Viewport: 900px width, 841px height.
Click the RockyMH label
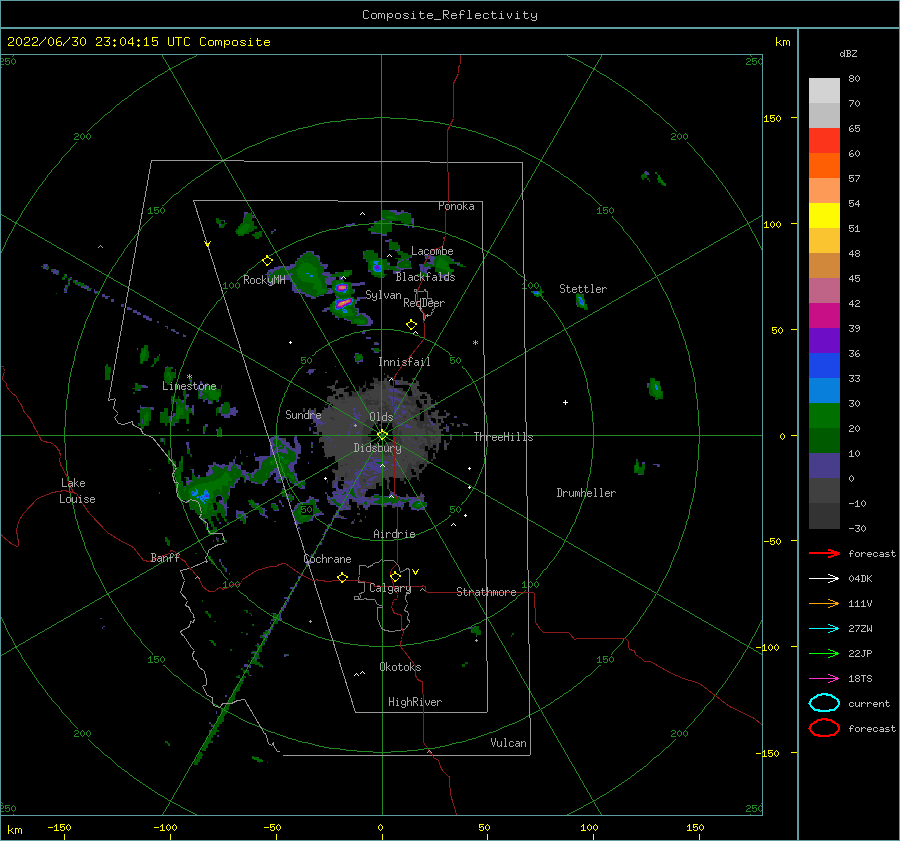(264, 280)
